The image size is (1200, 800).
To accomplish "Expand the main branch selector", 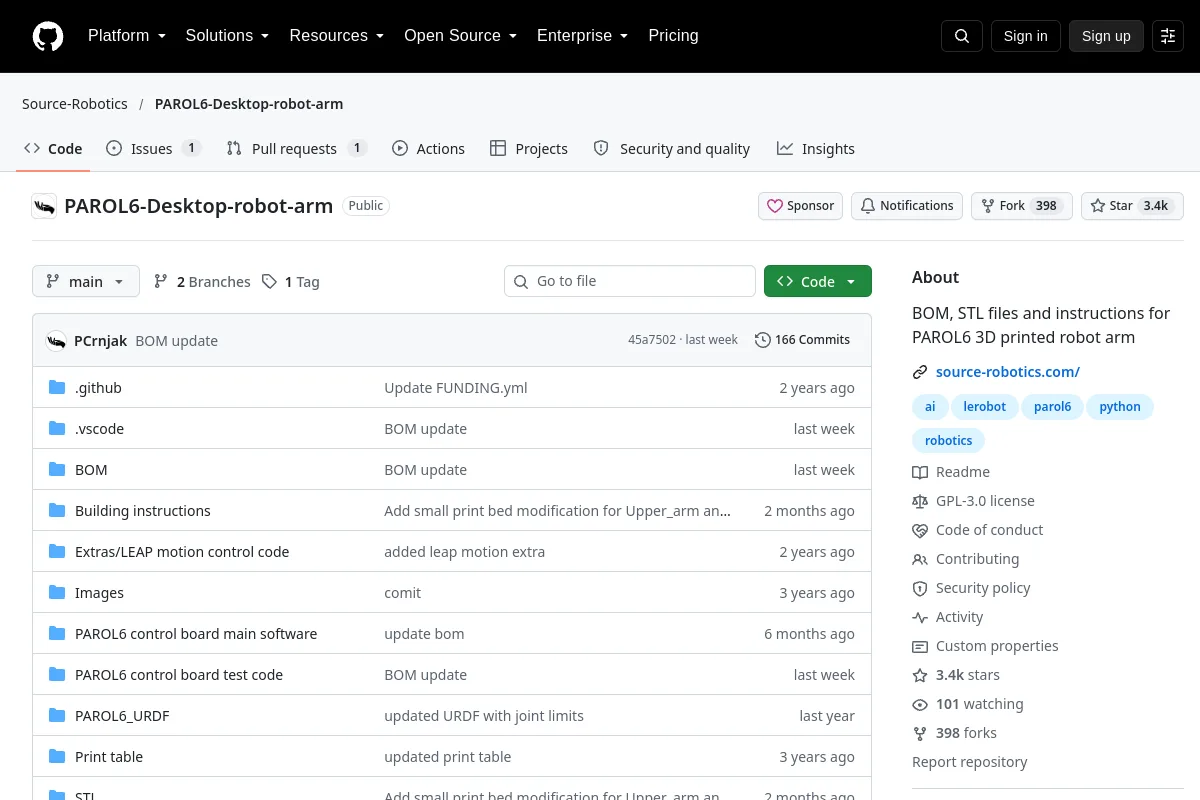I will click(86, 282).
